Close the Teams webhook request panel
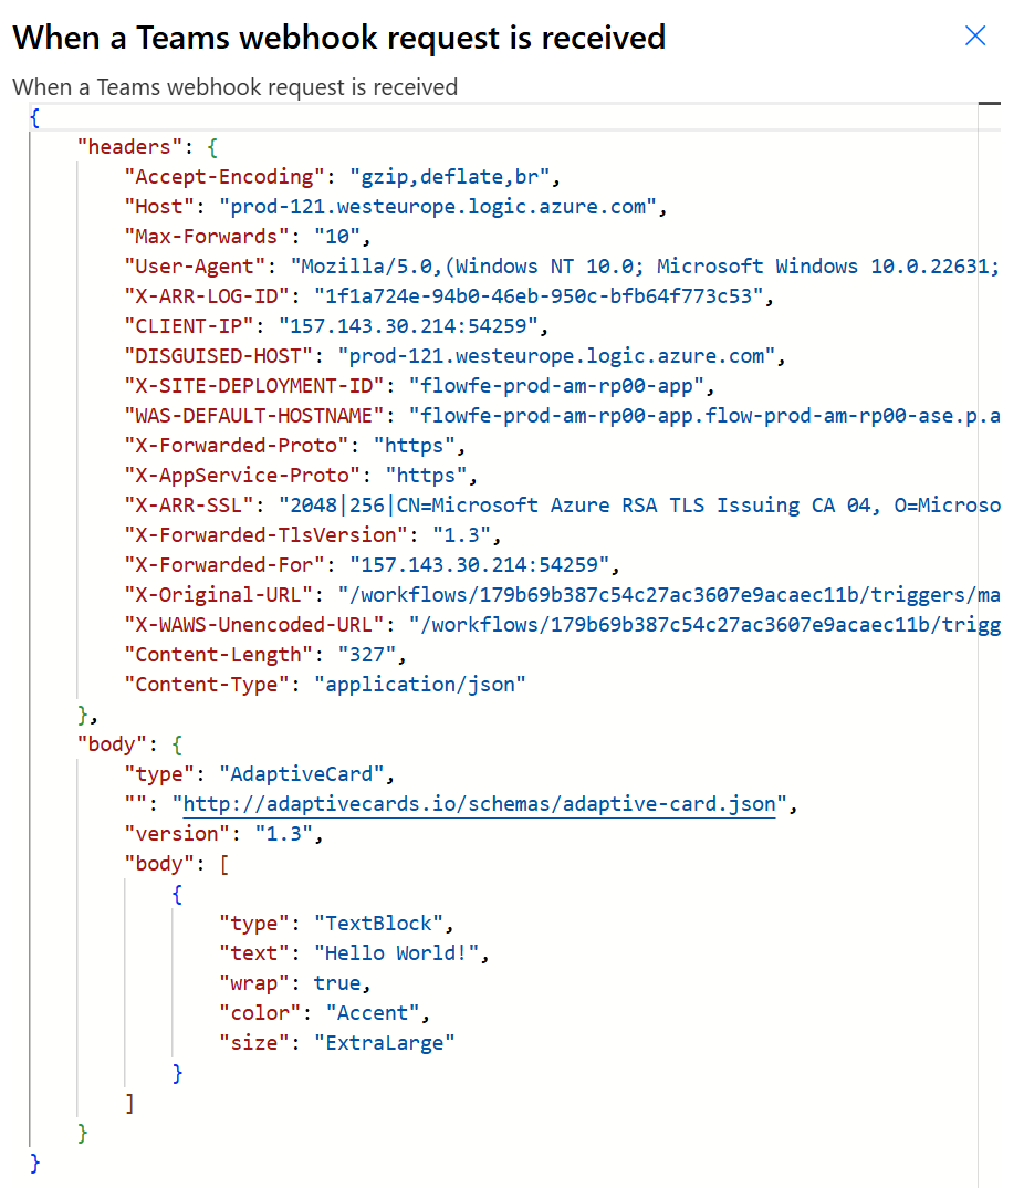The width and height of the screenshot is (1024, 1188). [975, 37]
